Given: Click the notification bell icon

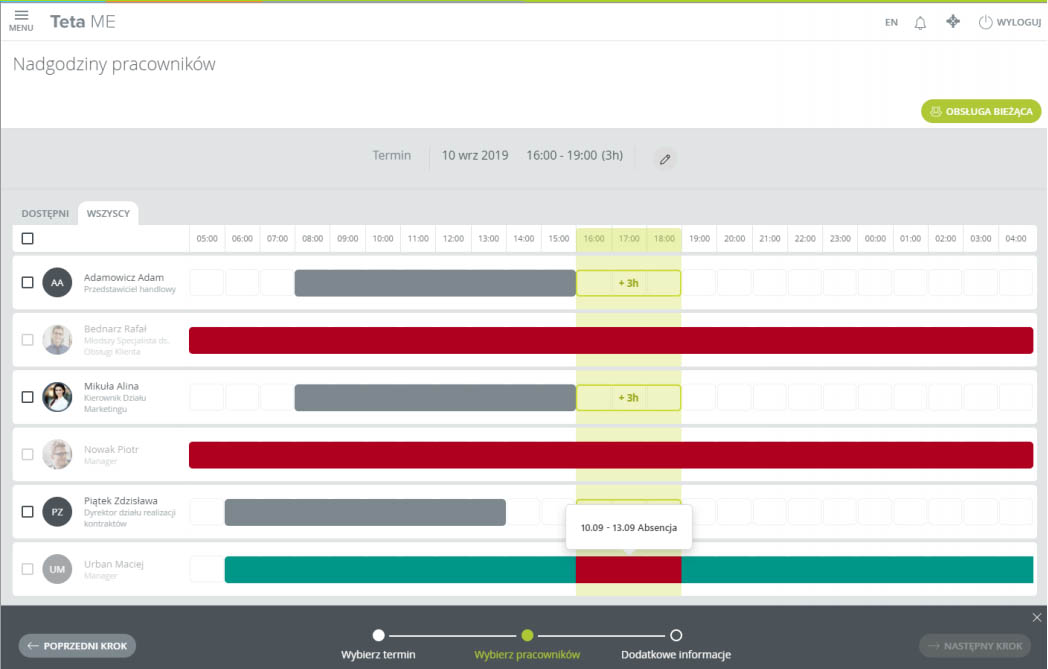Looking at the screenshot, I should click(920, 22).
